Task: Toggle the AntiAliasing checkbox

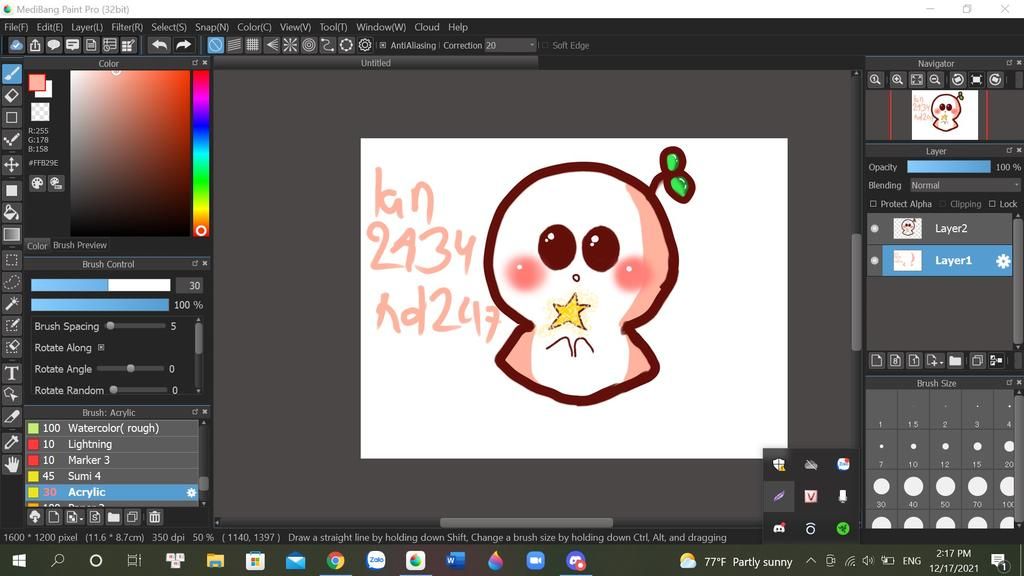Action: click(x=383, y=45)
